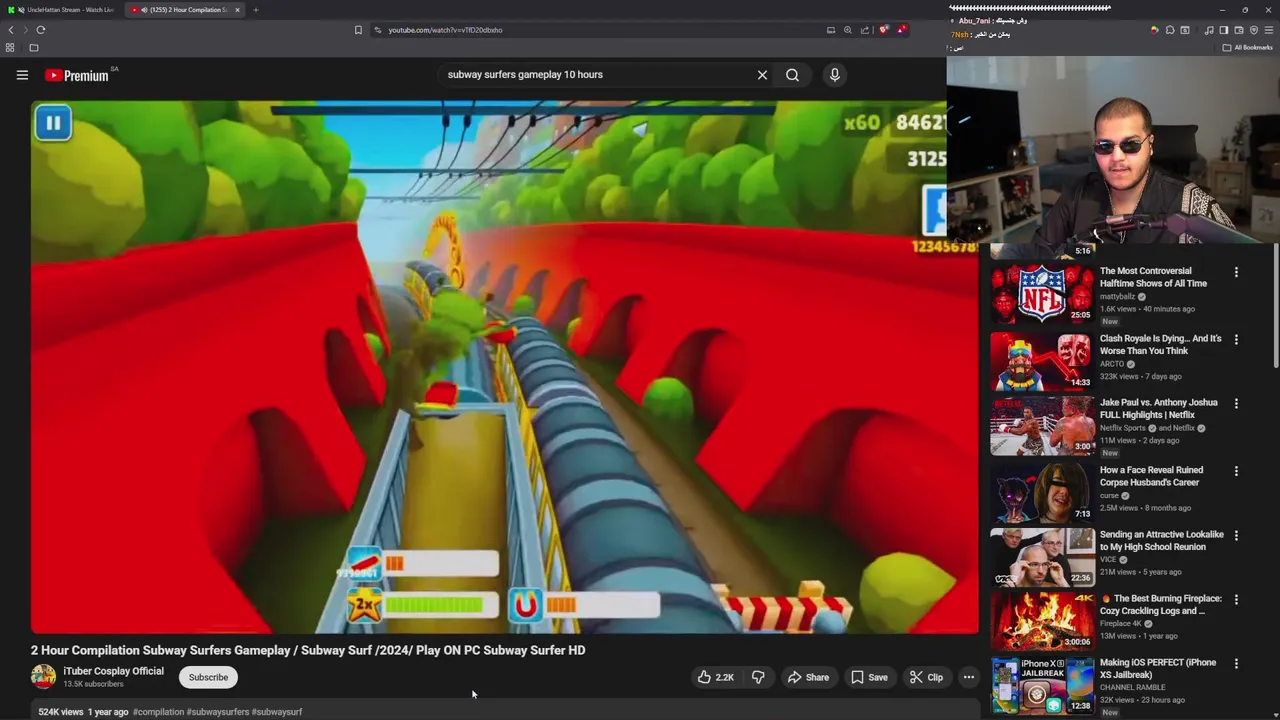Open options menu for Burning Fireplace video
The image size is (1280, 720).
pyautogui.click(x=1236, y=600)
